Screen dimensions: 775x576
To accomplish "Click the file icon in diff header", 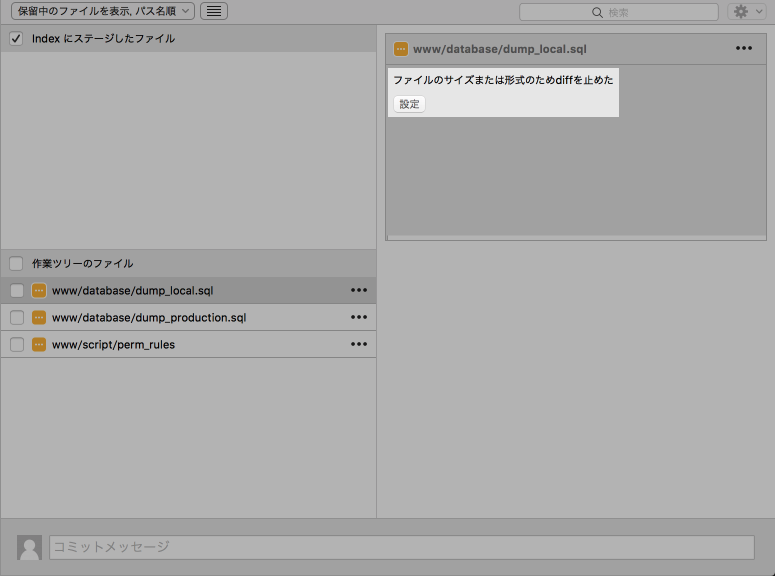I will click(401, 49).
